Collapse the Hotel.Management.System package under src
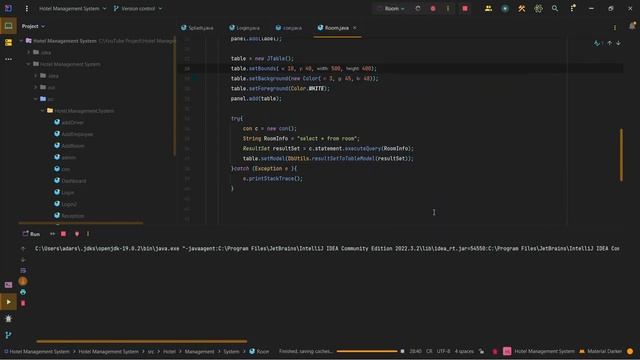The width and height of the screenshot is (640, 360). (43, 111)
